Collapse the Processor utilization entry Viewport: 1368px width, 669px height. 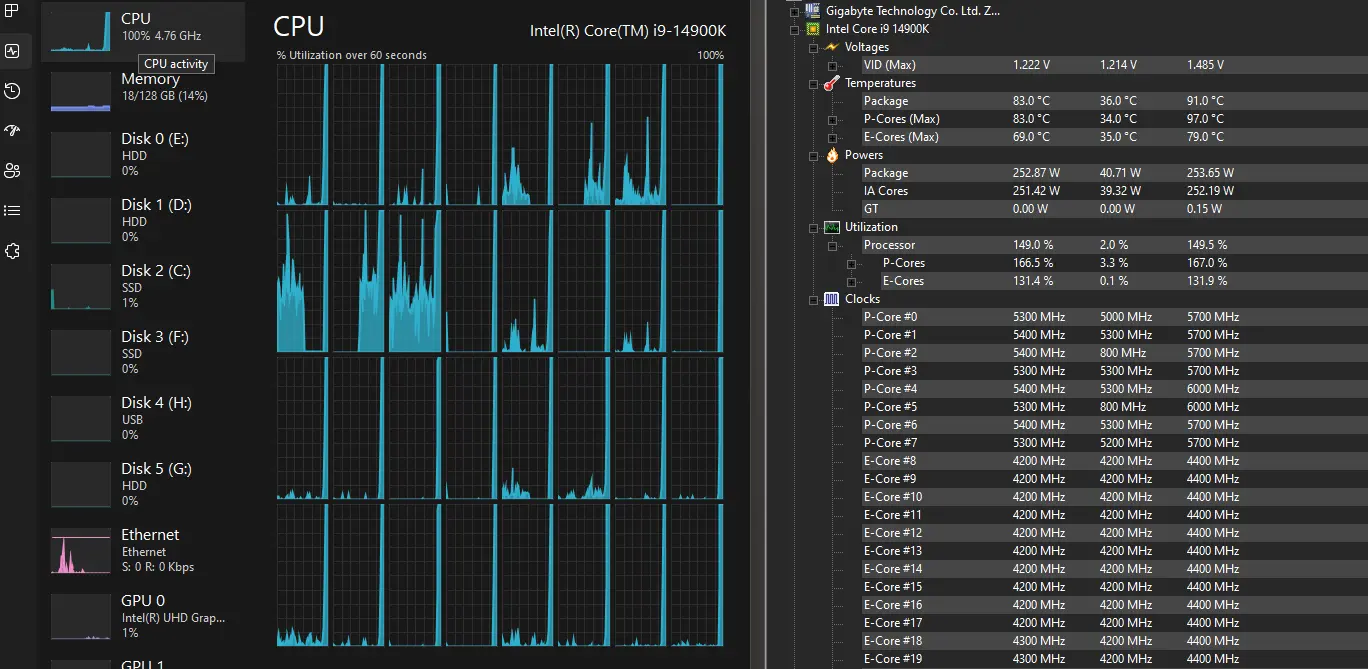click(x=832, y=245)
